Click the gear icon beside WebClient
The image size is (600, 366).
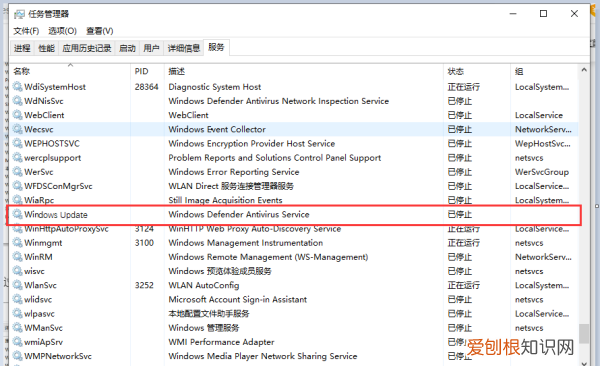[x=18, y=115]
